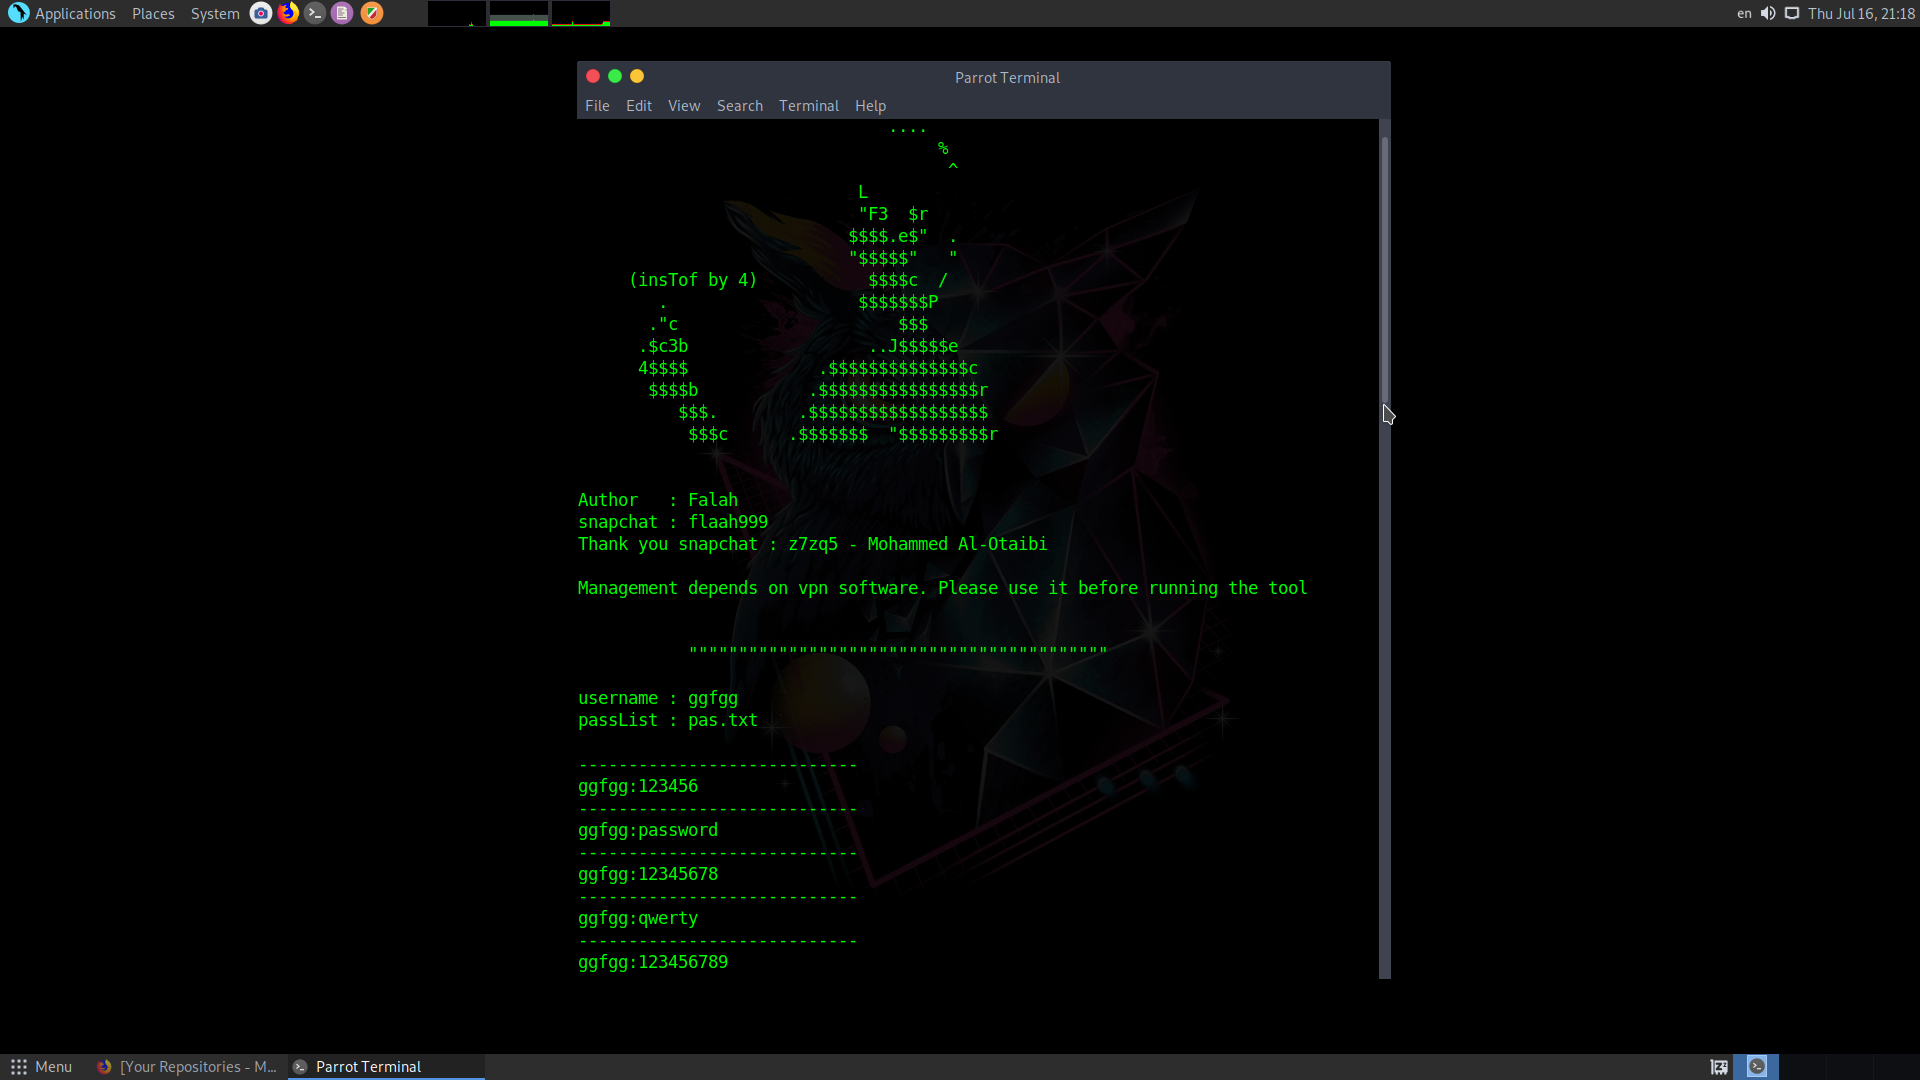Switch keyboard layout using the en indicator

[1744, 13]
